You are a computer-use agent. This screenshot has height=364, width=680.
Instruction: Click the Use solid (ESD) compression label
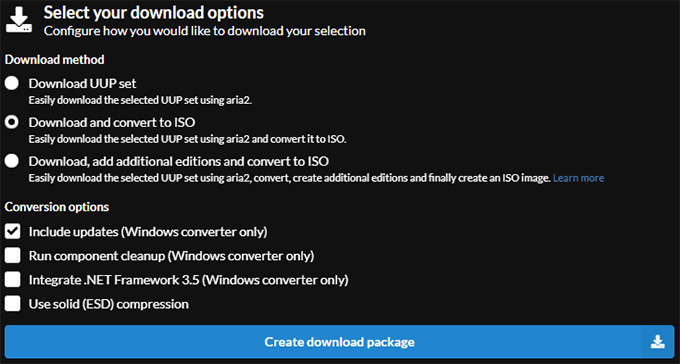click(x=108, y=304)
